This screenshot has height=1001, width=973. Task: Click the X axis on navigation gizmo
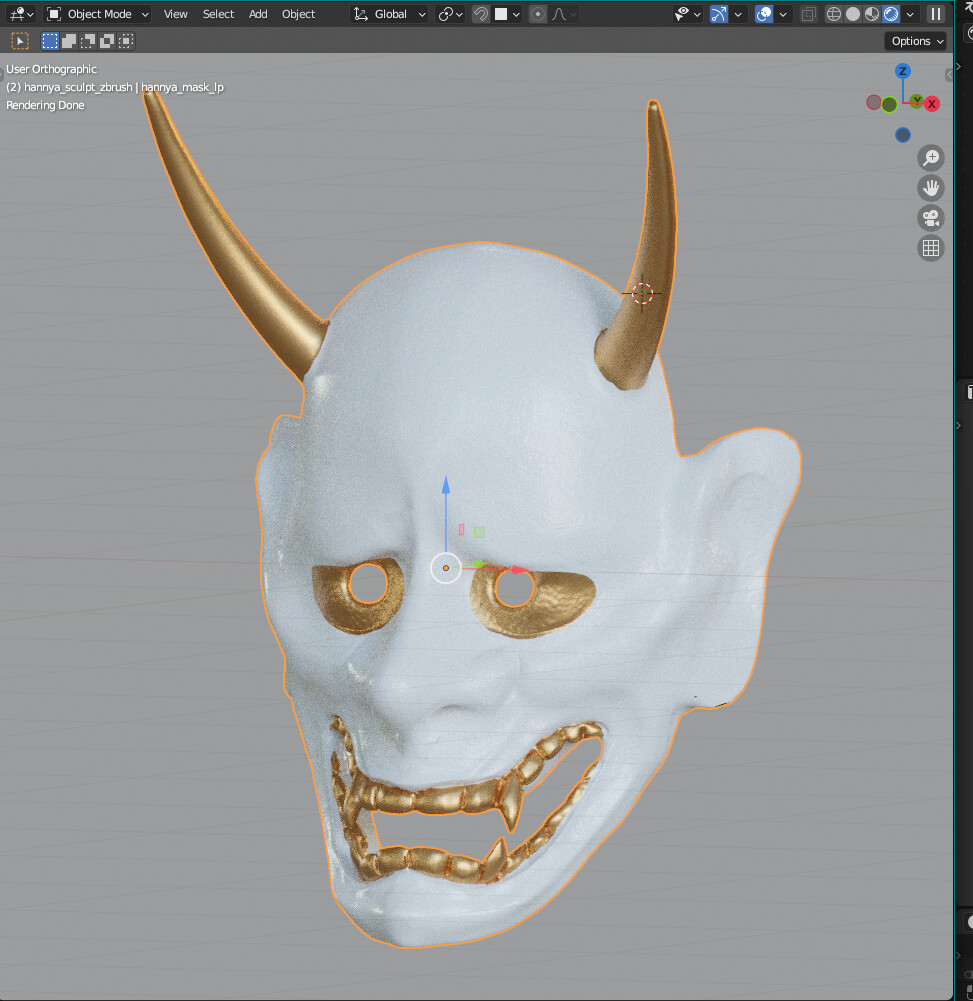pyautogui.click(x=932, y=103)
